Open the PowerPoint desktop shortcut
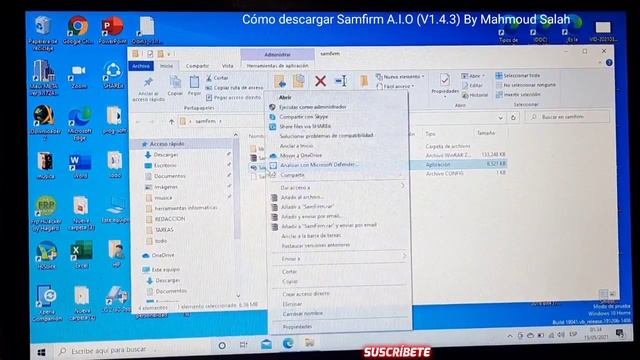The height and width of the screenshot is (360, 640). pos(112,30)
